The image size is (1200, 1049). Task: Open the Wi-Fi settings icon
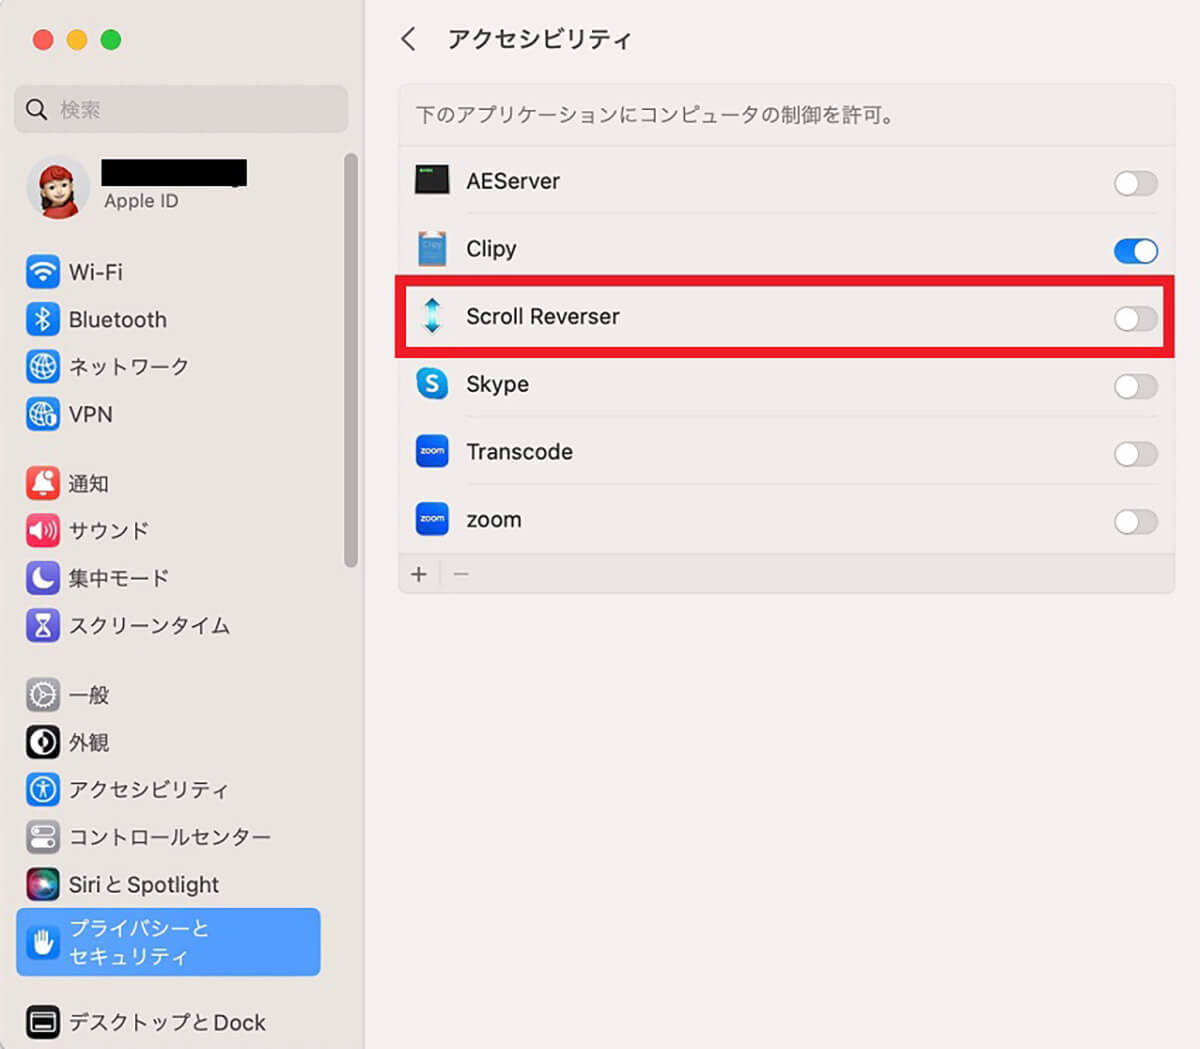click(43, 272)
